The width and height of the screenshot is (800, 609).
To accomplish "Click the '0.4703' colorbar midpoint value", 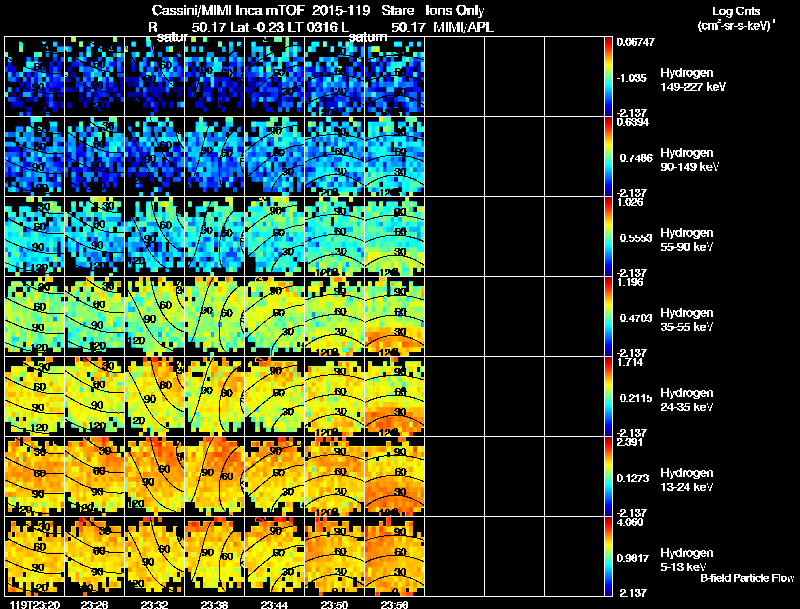I will coord(636,318).
